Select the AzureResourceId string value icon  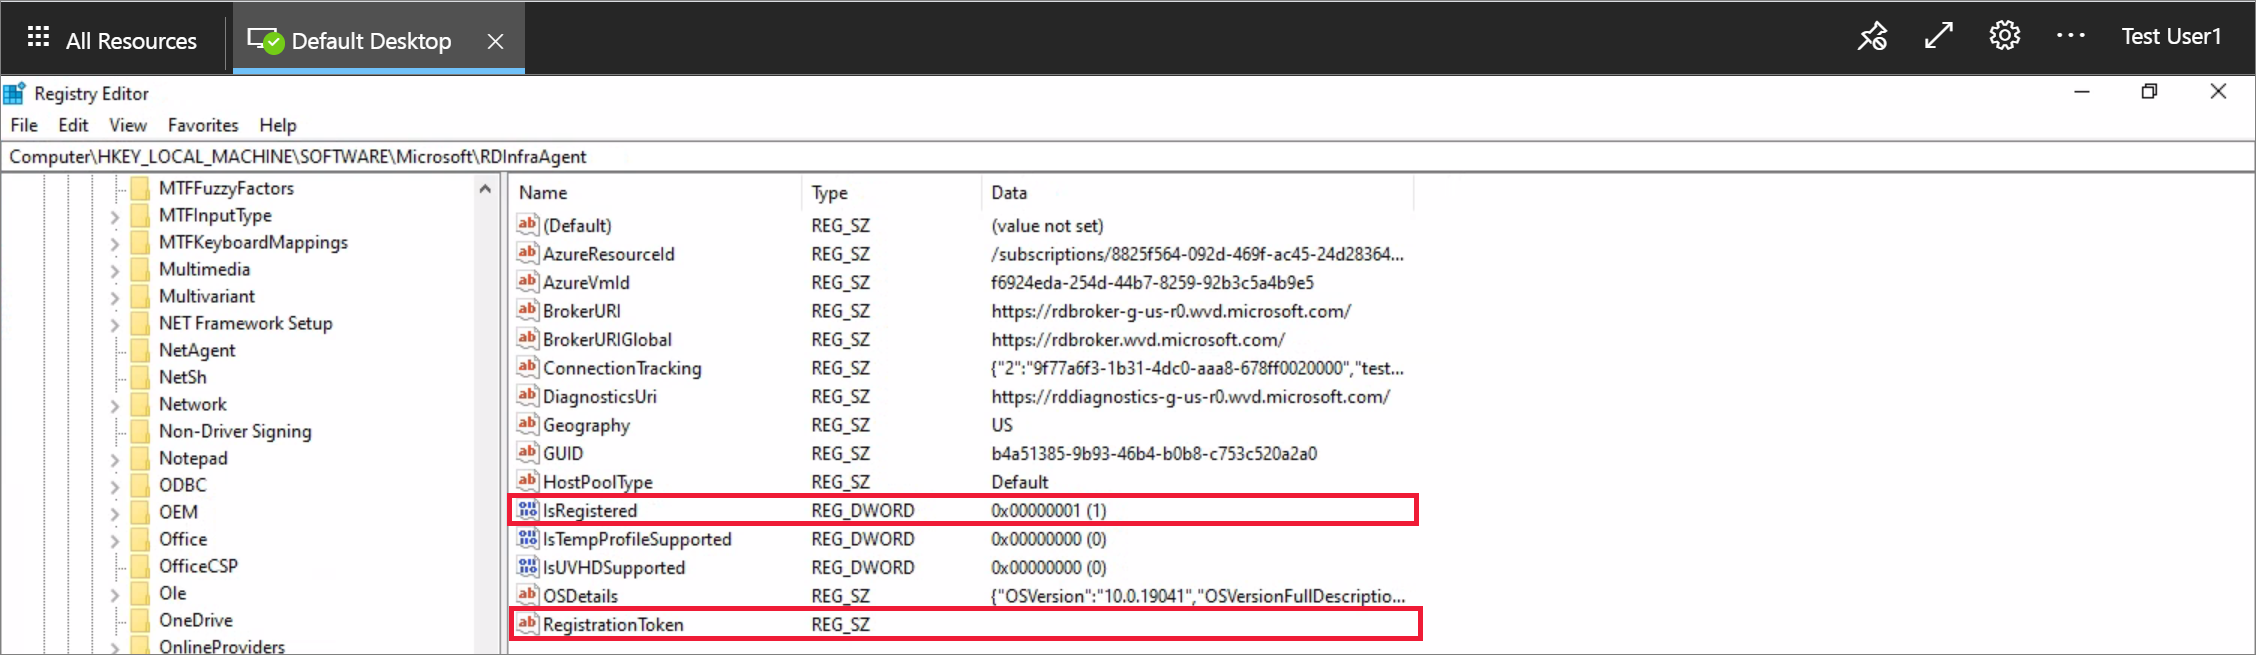(x=527, y=253)
